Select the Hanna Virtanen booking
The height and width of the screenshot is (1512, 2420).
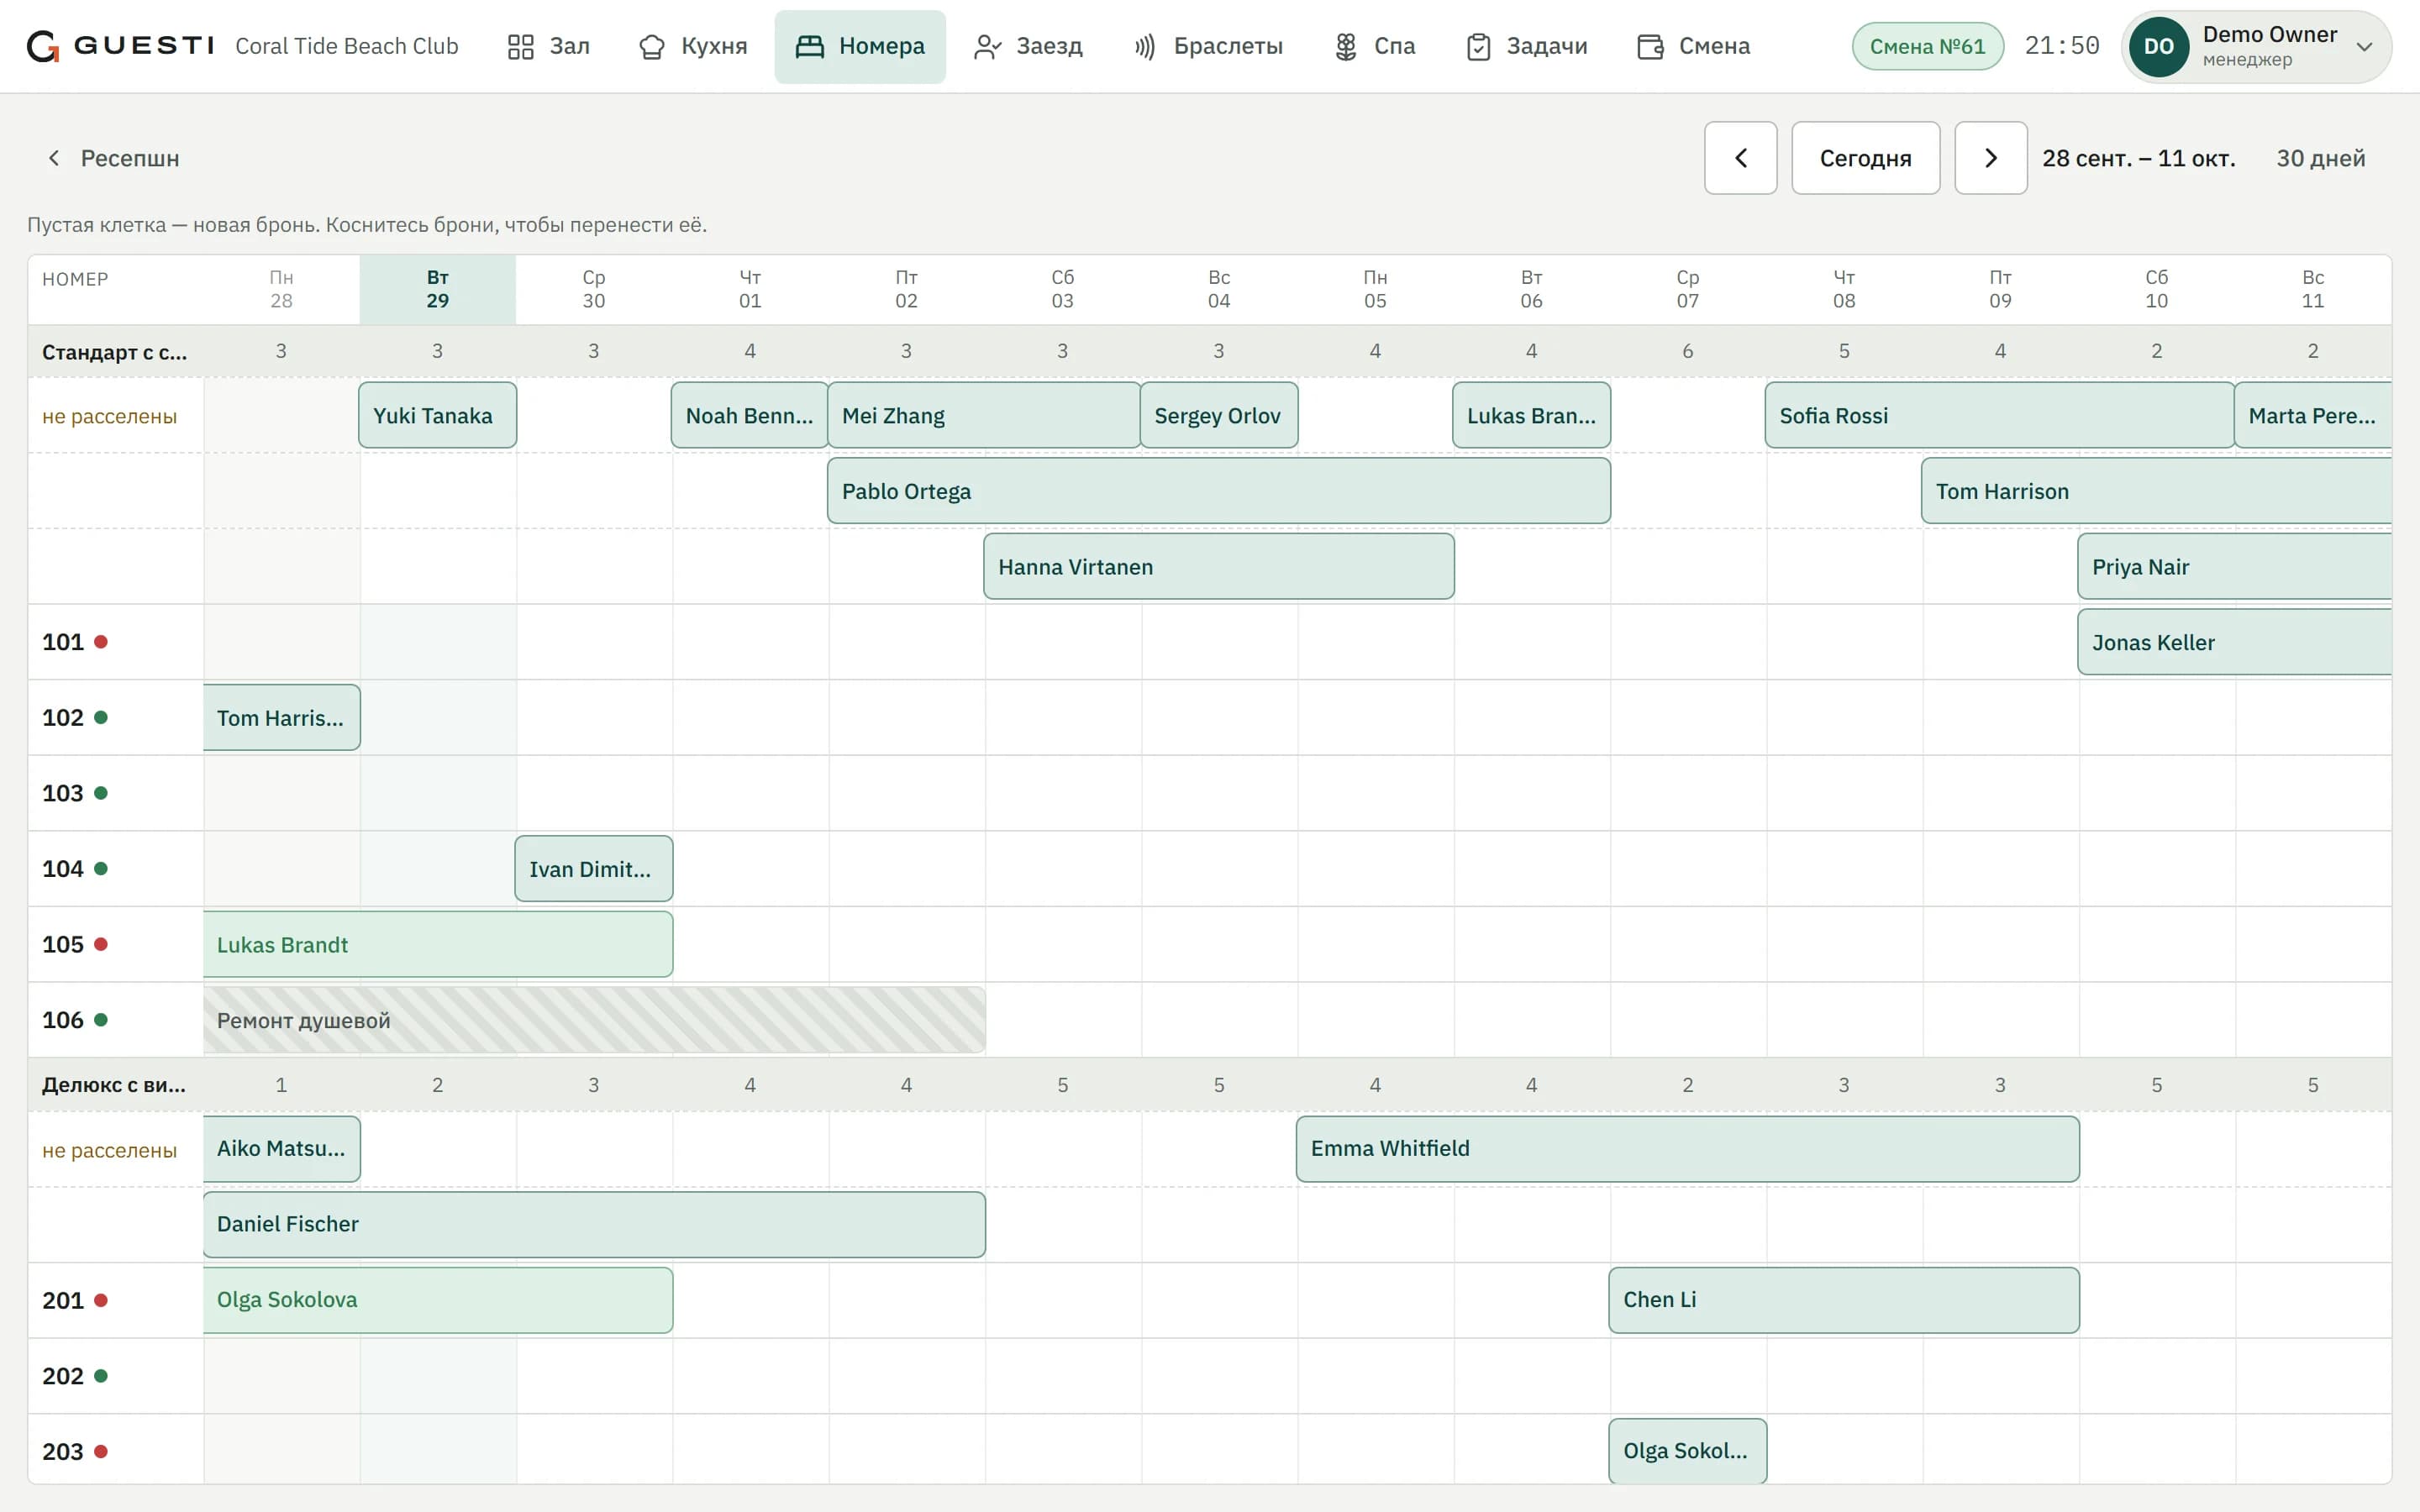1218,566
